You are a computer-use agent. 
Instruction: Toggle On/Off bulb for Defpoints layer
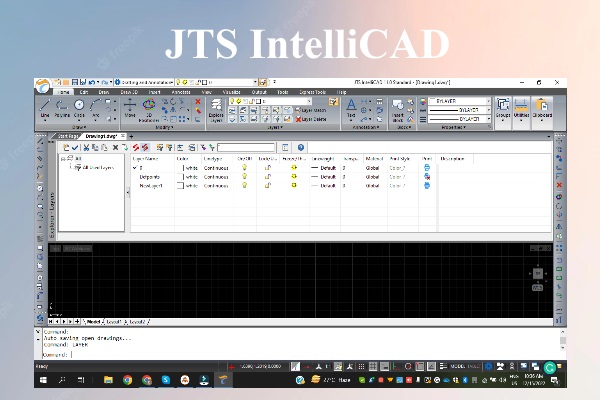coord(245,176)
